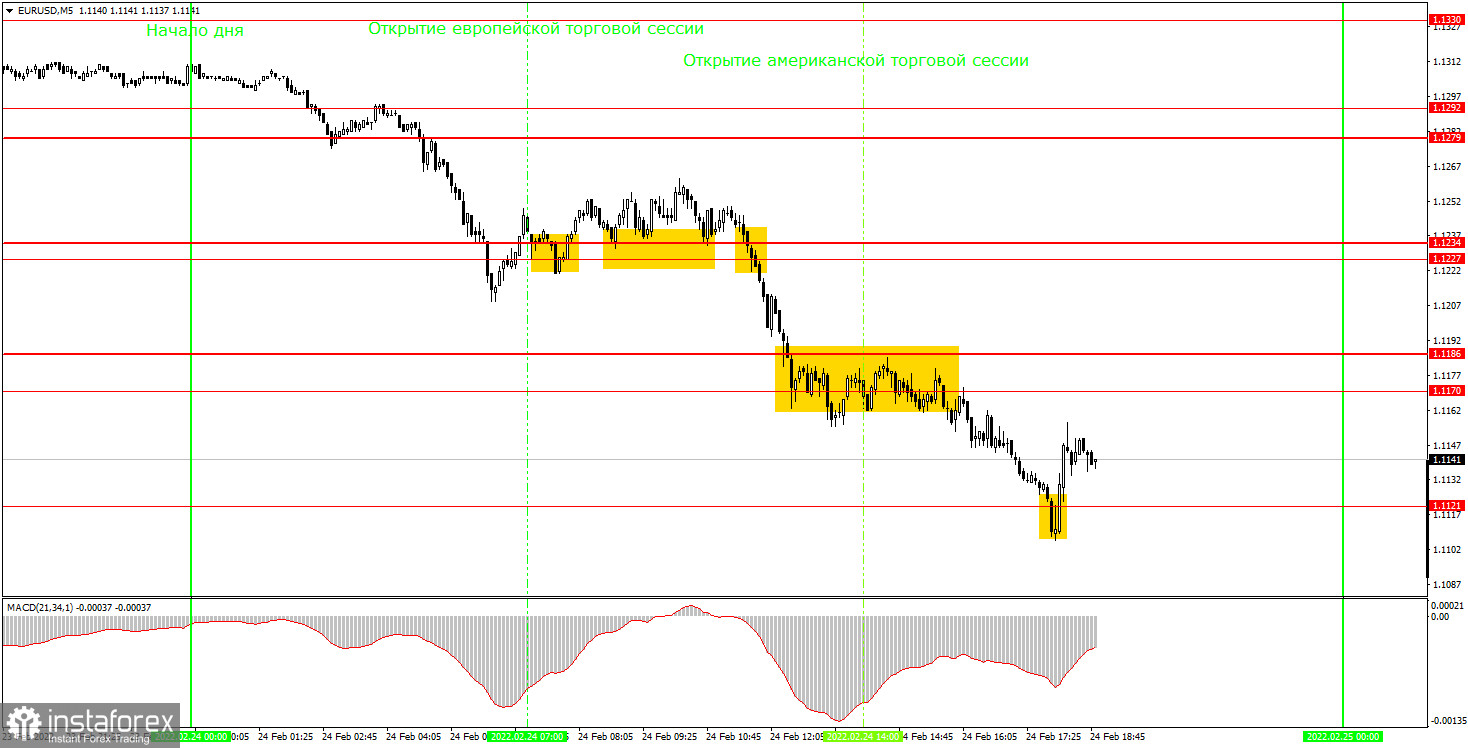Click the 2022.02.24 14:00 green time marker
This screenshot has height=748, width=1468.
click(863, 736)
